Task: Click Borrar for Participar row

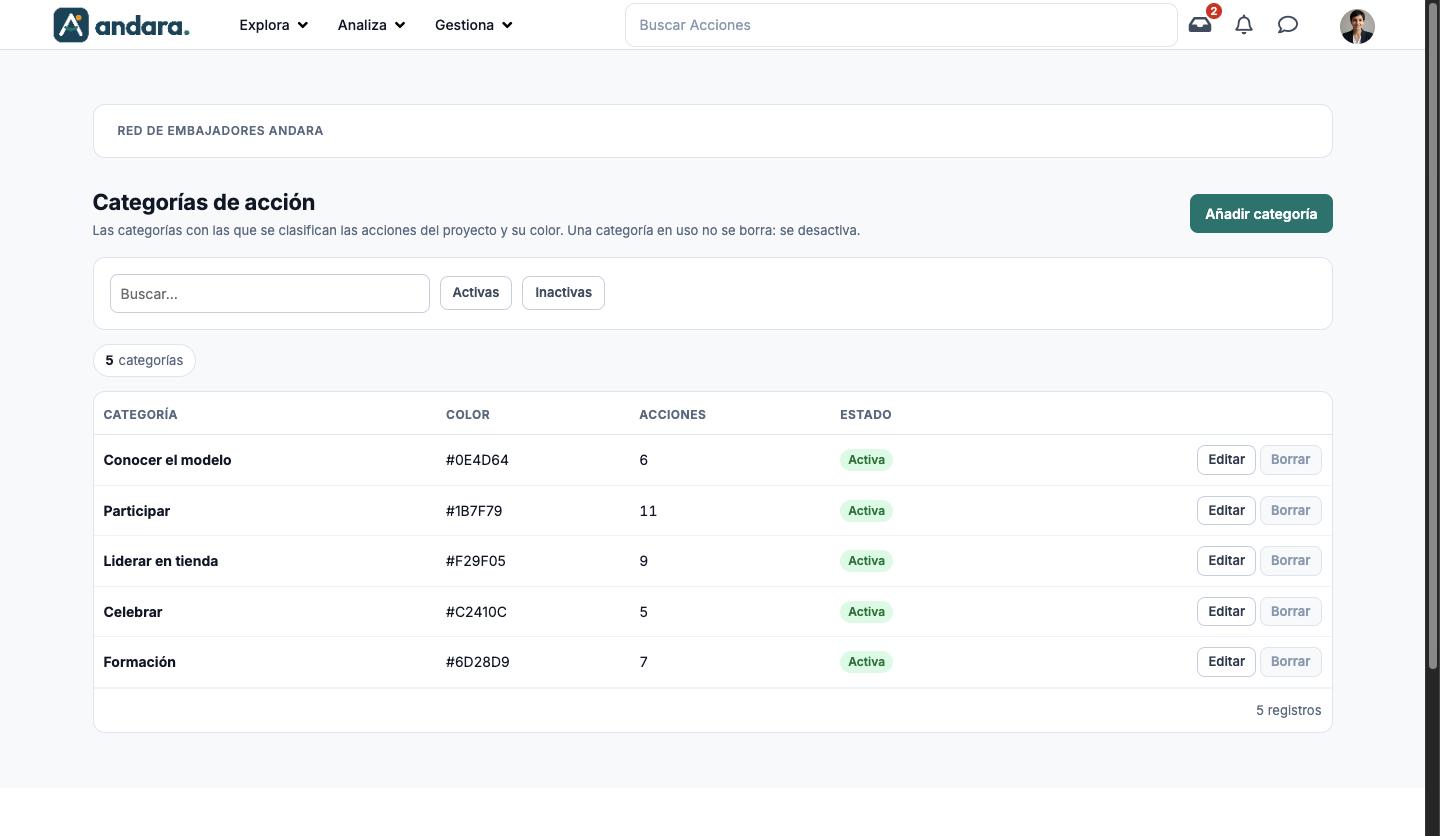Action: pyautogui.click(x=1291, y=510)
